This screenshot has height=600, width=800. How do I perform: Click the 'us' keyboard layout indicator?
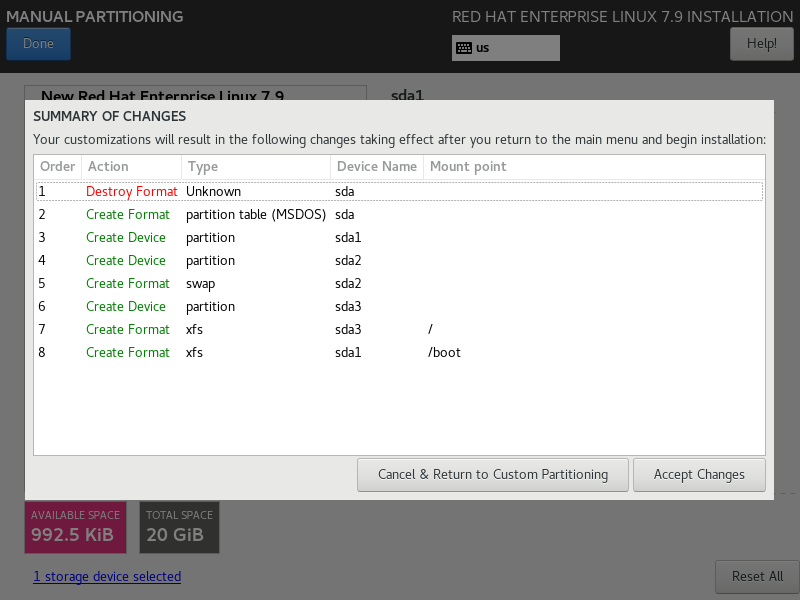click(x=506, y=48)
